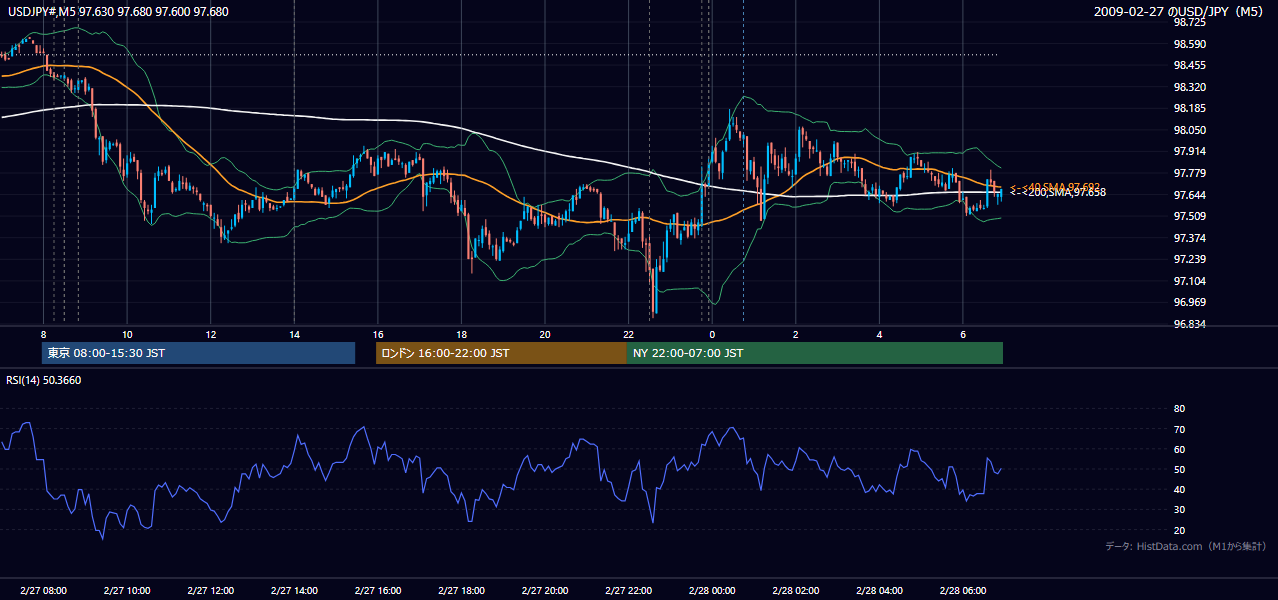
Task: Click price axis label 97.914
Action: 1189,151
